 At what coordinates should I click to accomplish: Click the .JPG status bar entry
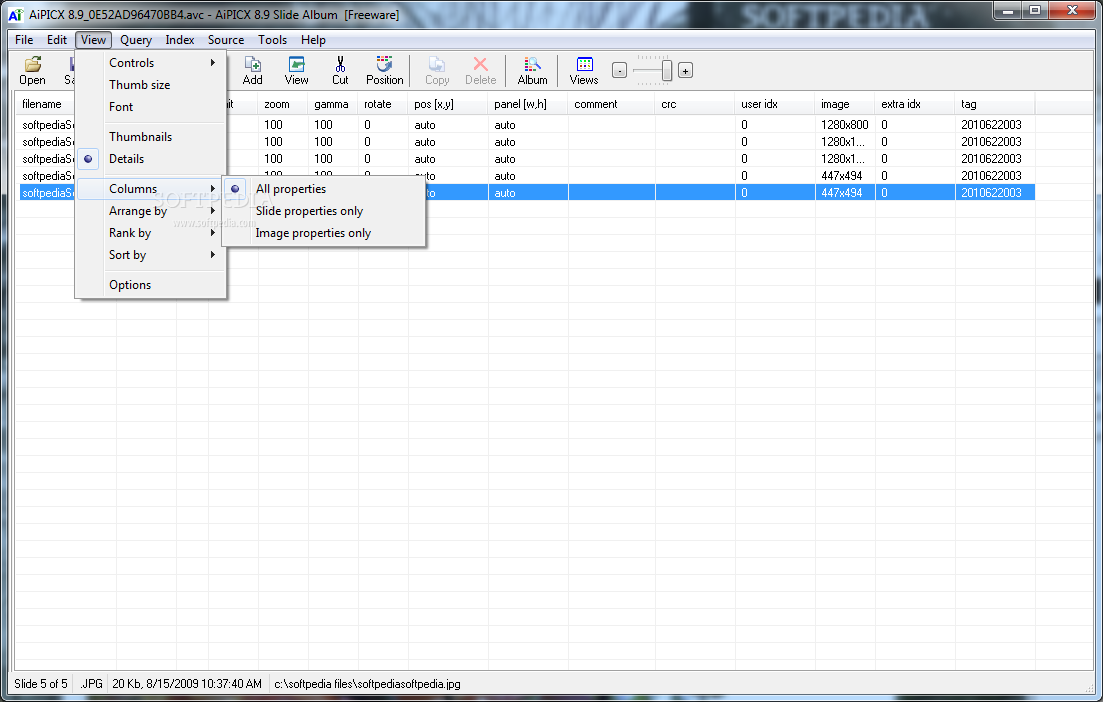click(91, 684)
